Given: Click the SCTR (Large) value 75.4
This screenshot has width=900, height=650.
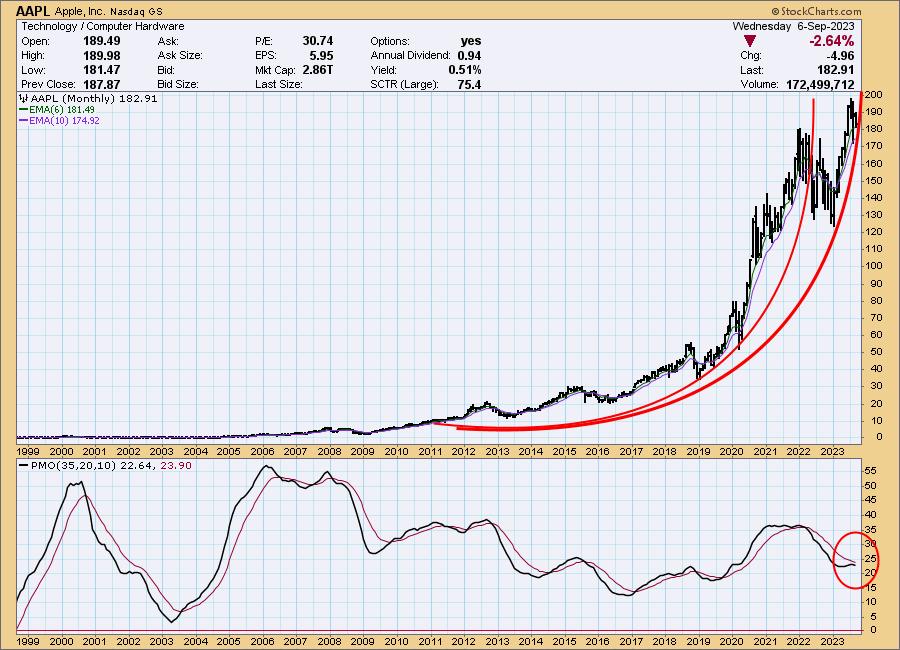Looking at the screenshot, I should [x=469, y=84].
